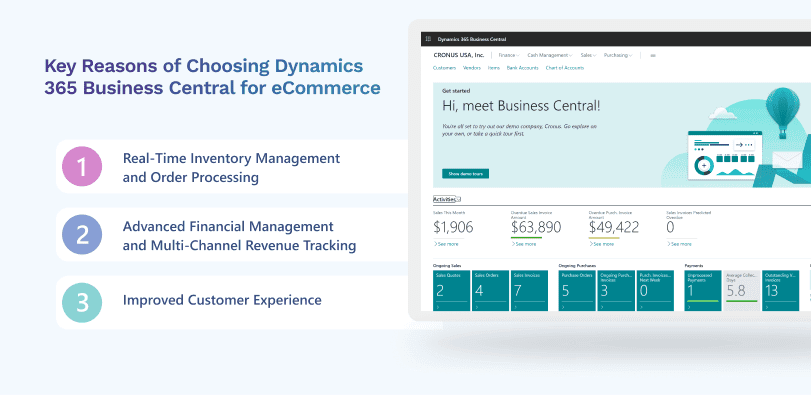The height and width of the screenshot is (395, 811).
Task: Open the Sales Quotes tile
Action: coord(452,291)
